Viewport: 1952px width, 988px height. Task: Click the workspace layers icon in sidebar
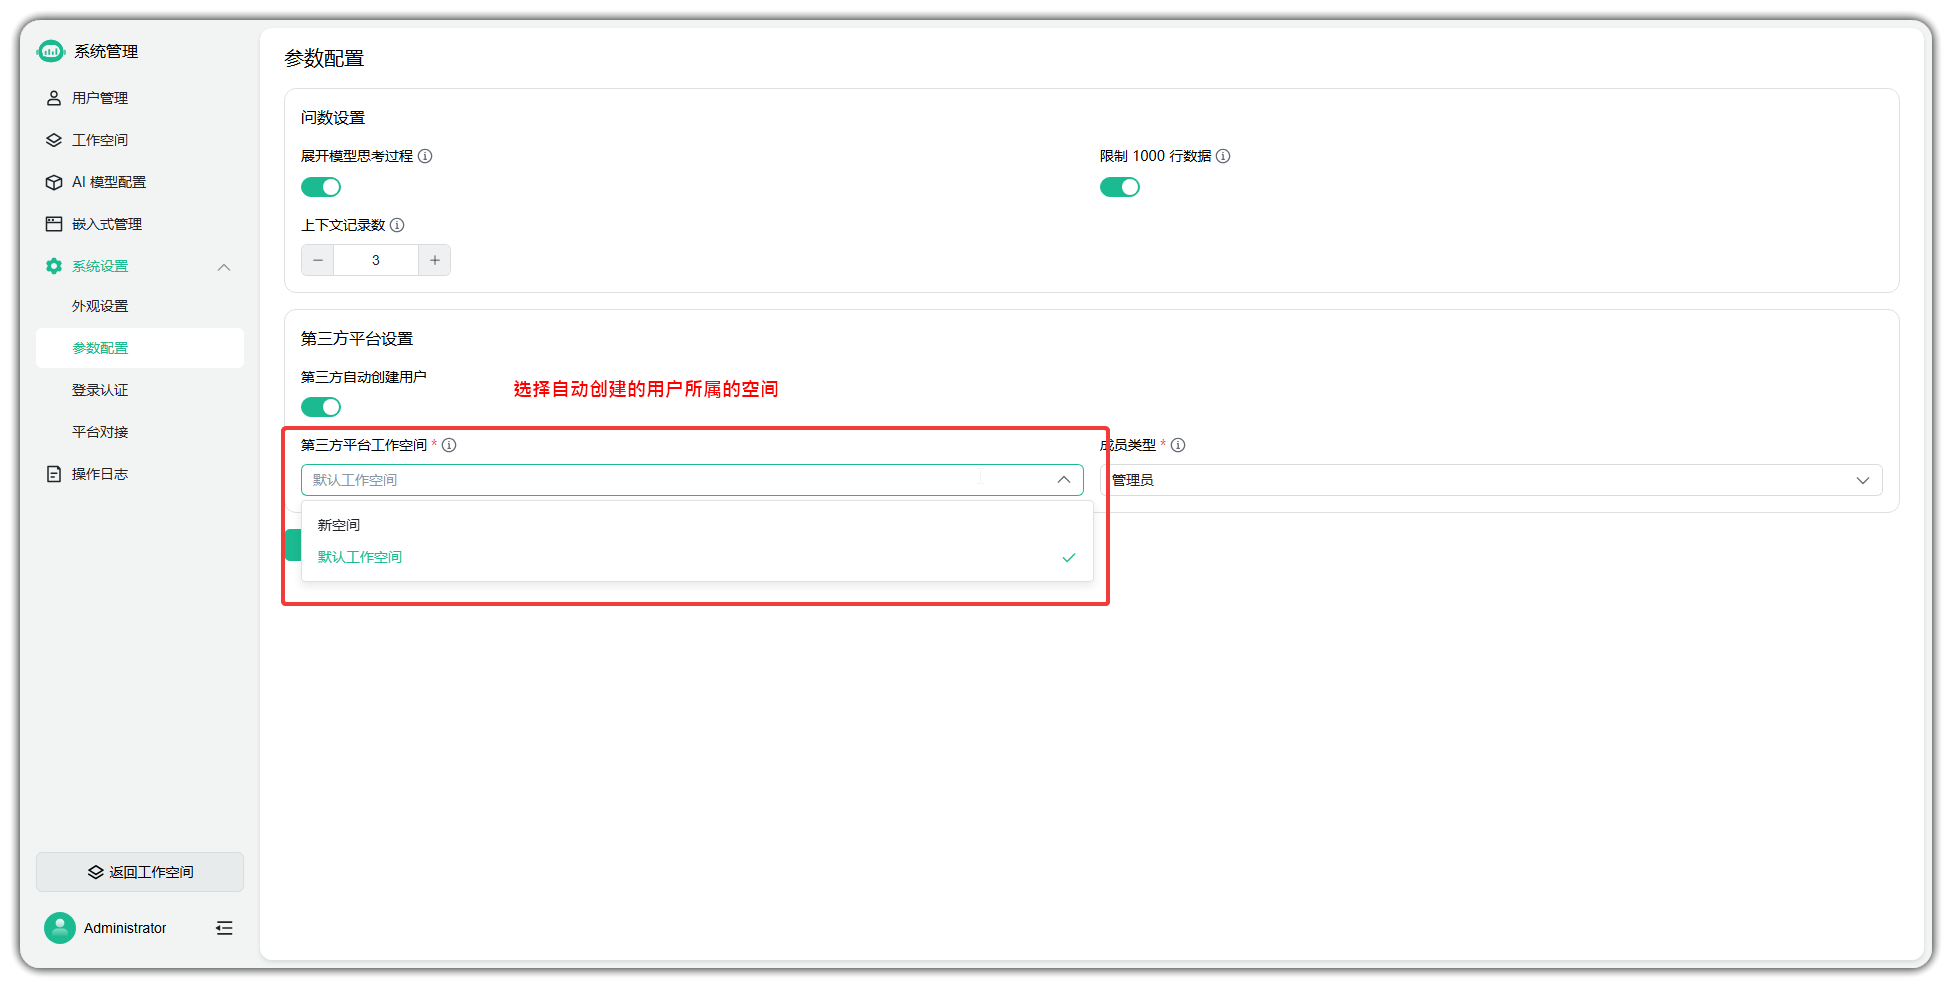click(54, 140)
